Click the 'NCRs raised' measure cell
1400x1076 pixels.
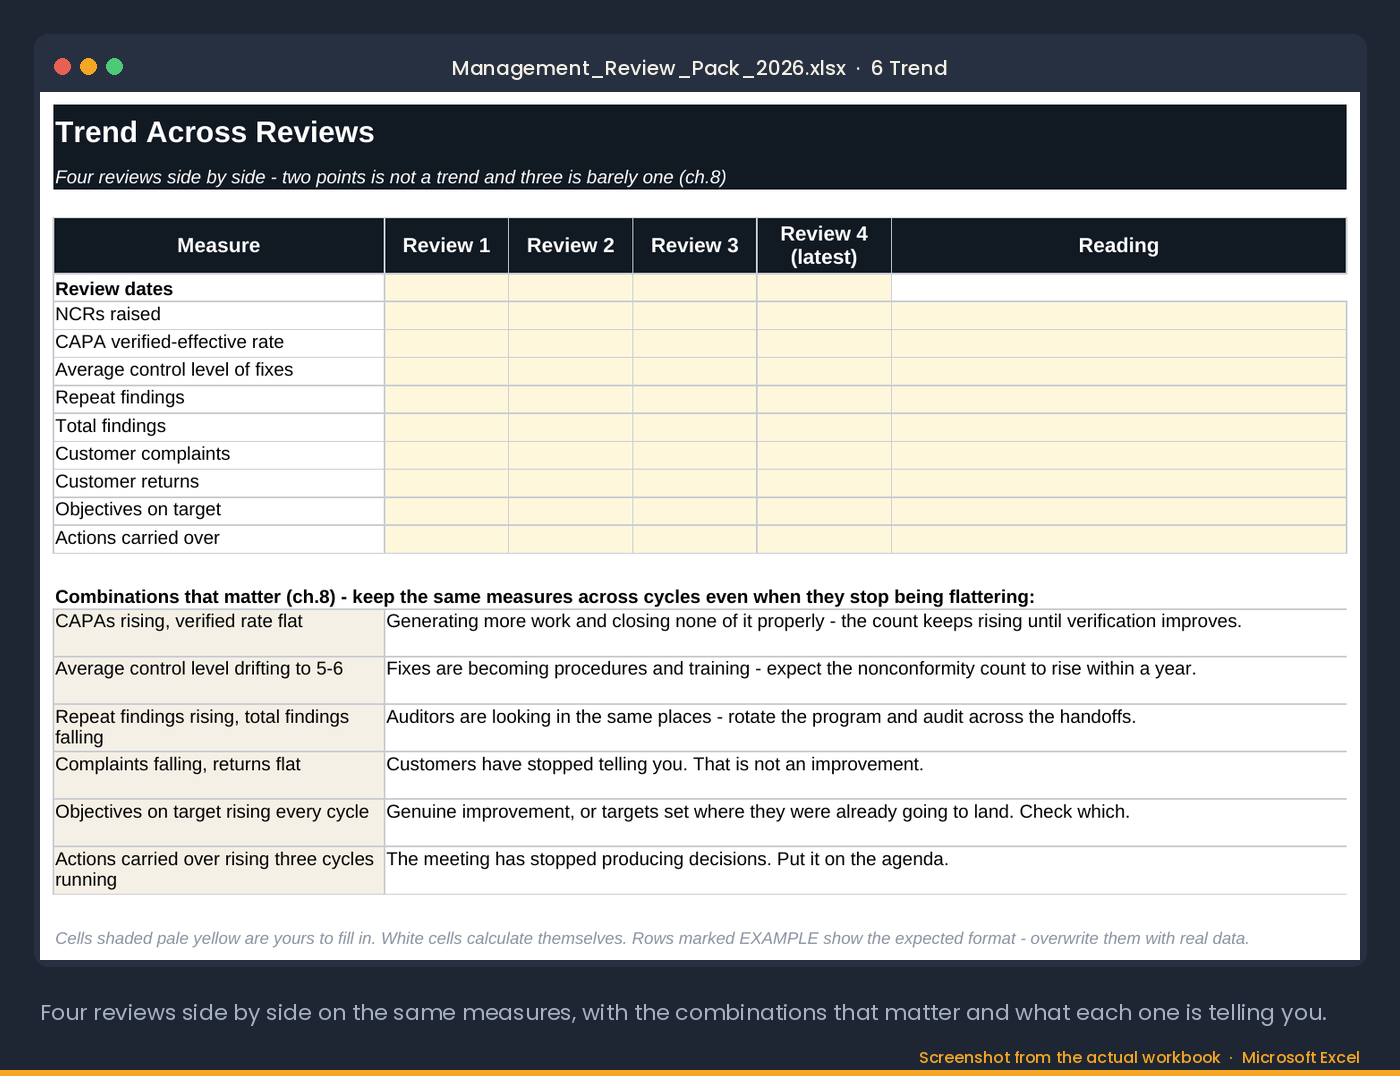[x=219, y=315]
